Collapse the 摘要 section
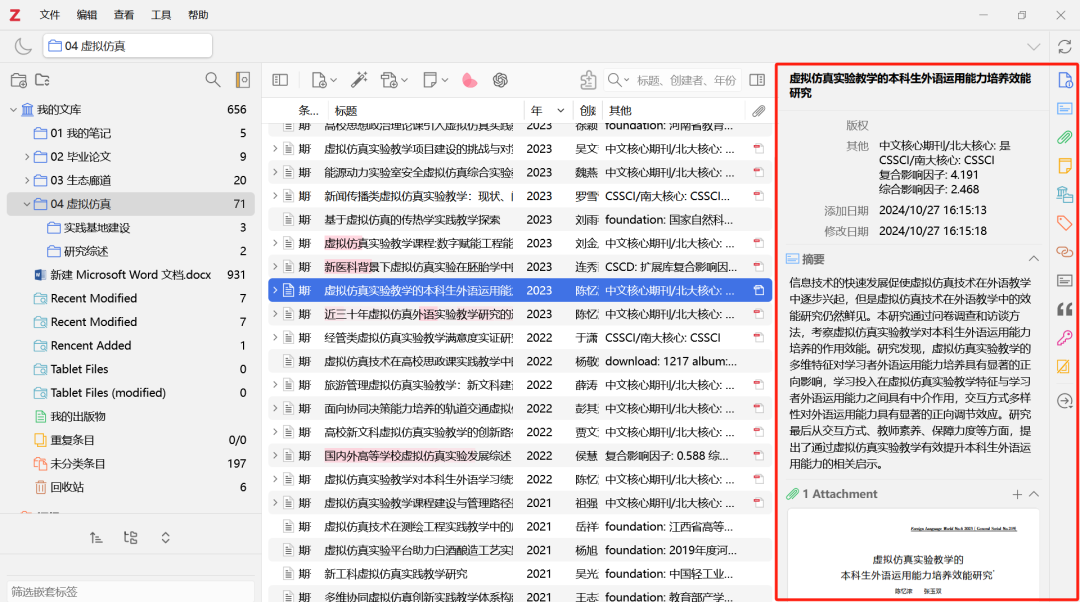The height and width of the screenshot is (602, 1080). coord(1034,259)
